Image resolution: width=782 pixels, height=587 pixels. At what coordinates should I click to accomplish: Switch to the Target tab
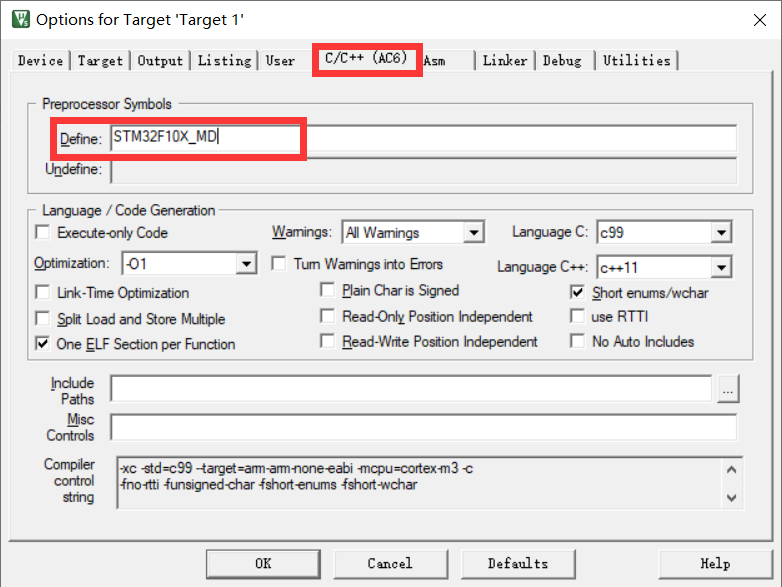click(100, 61)
